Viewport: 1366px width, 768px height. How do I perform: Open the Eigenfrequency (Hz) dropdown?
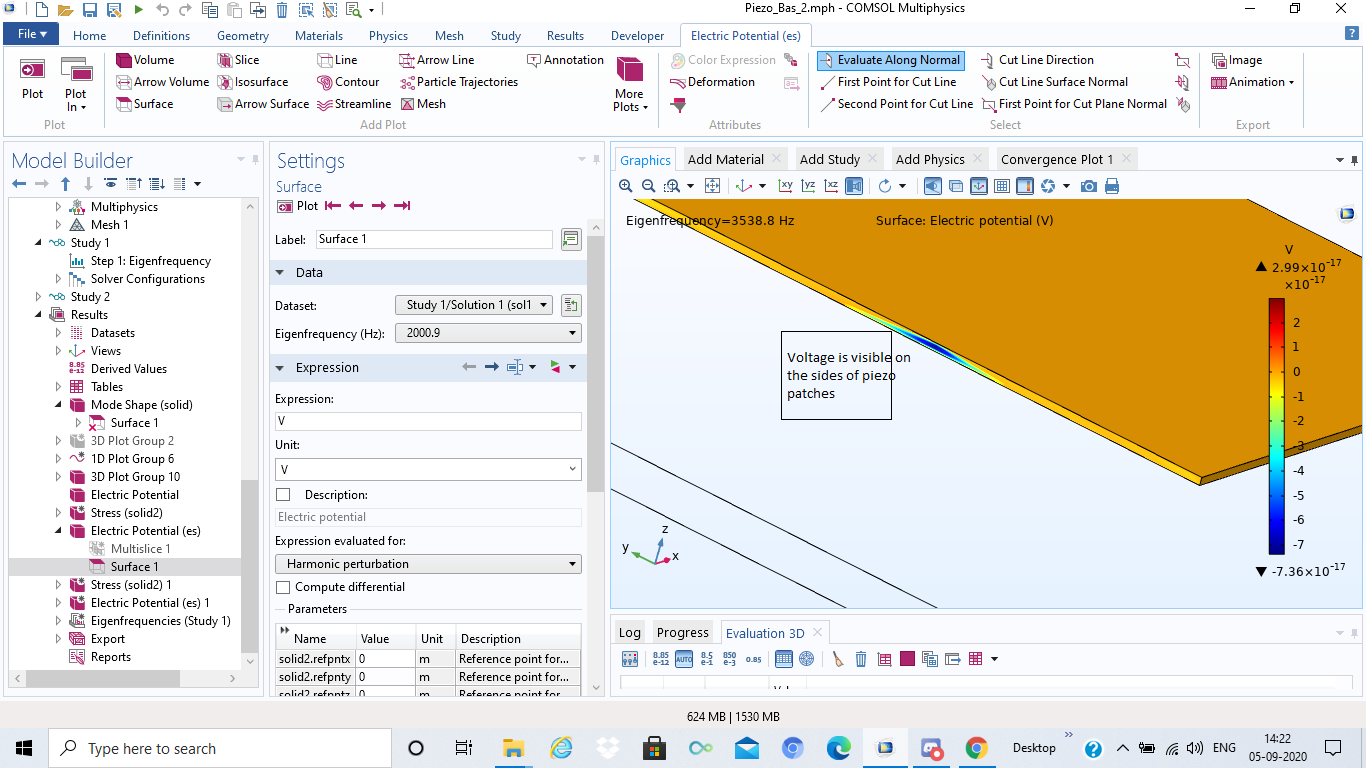coord(488,333)
